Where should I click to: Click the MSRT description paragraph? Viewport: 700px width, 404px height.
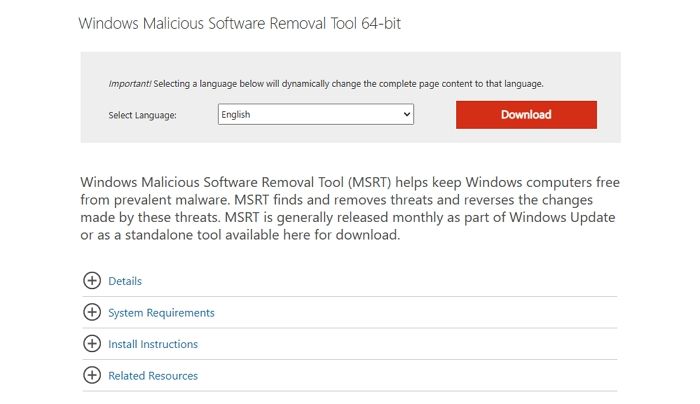click(349, 209)
